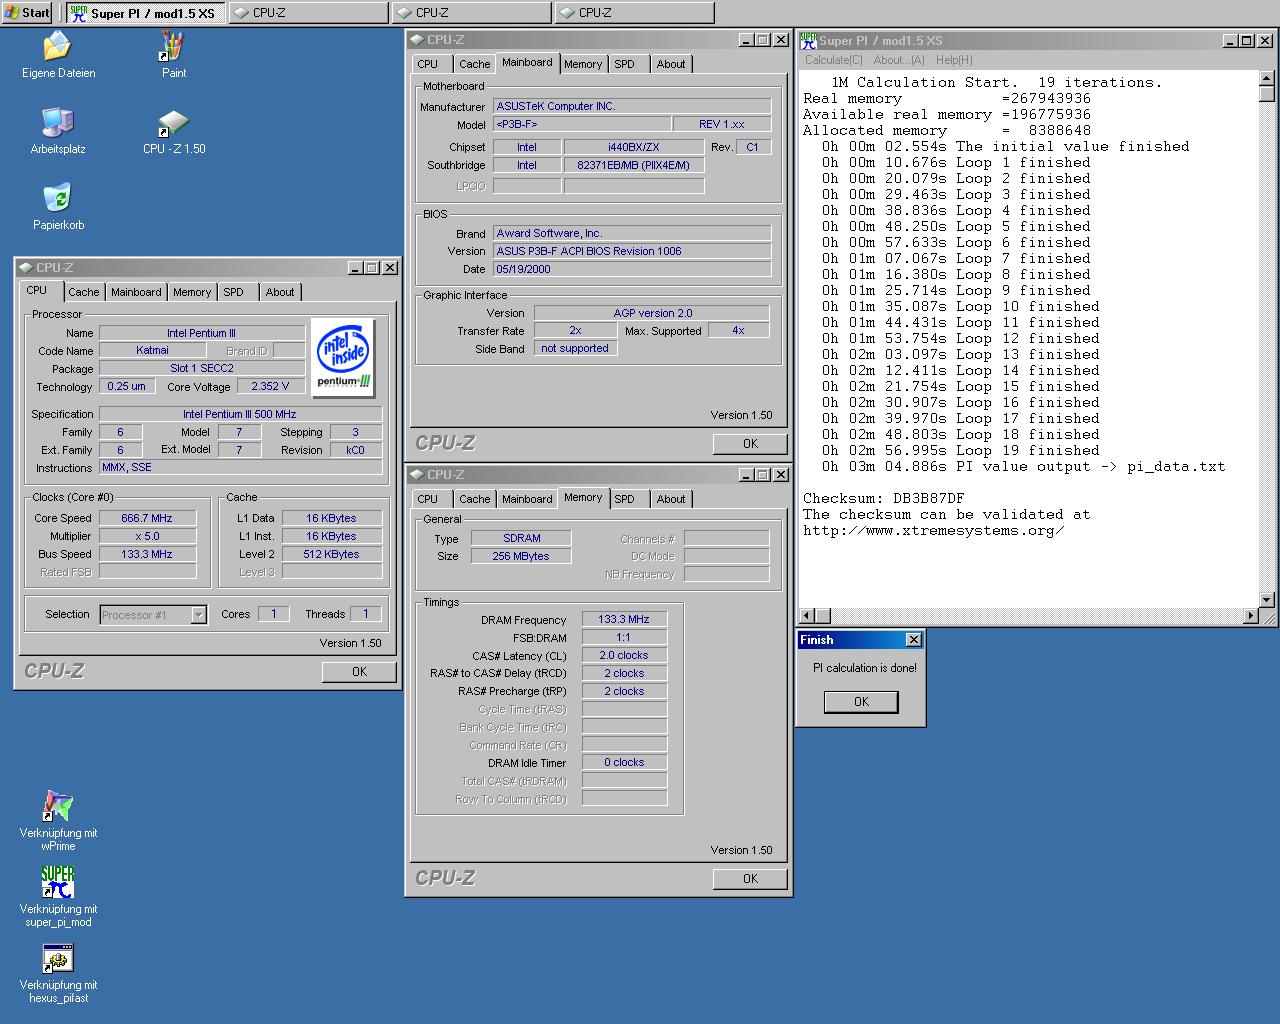Click the Level 2 512 KBytes field
Screen dimensions: 1280x1024
pos(332,554)
